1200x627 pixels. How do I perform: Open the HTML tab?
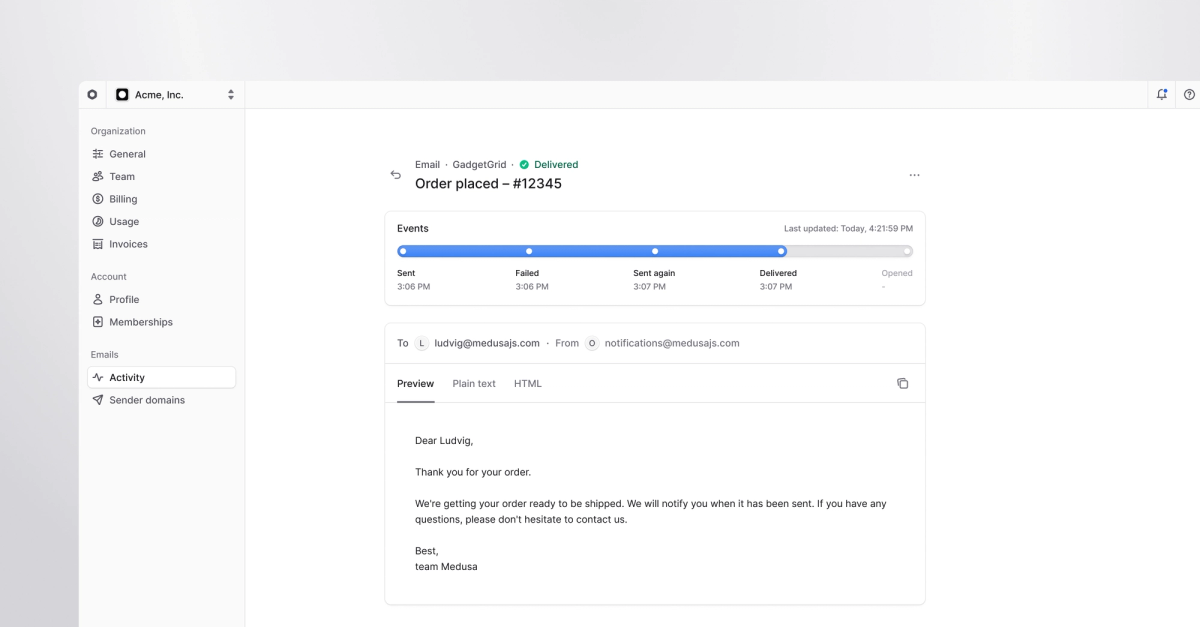coord(528,383)
